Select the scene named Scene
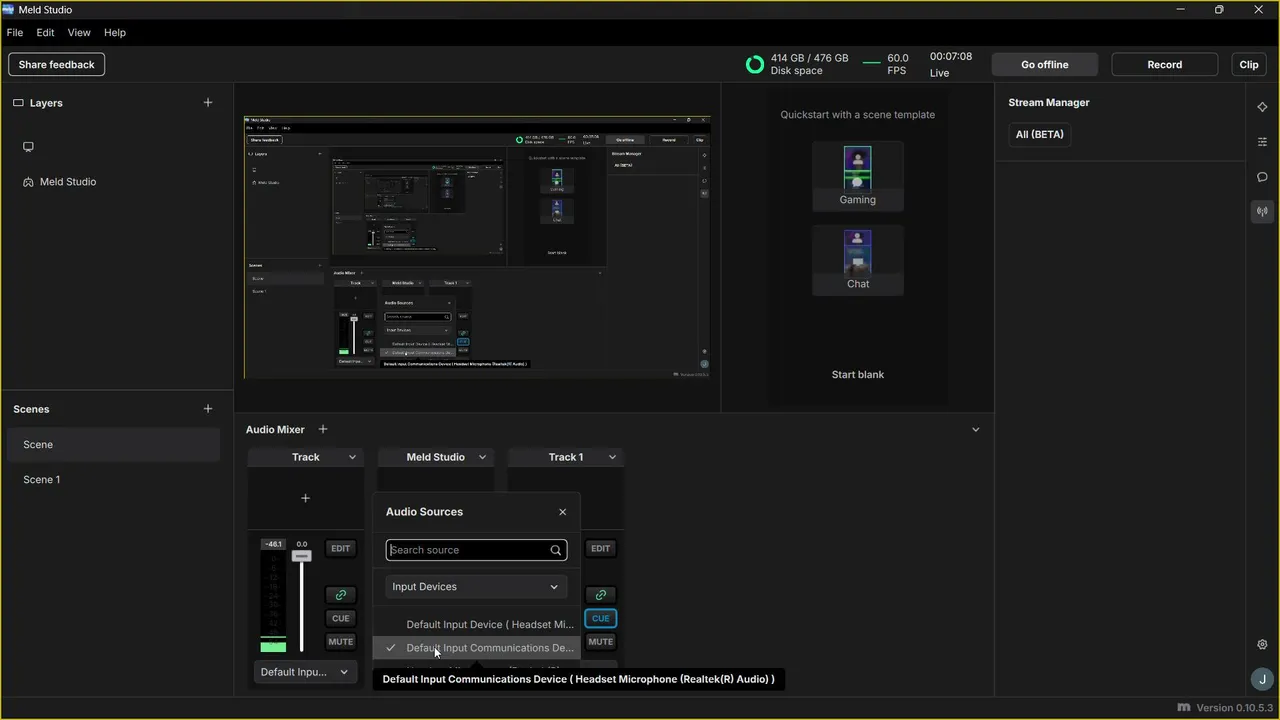 113,445
